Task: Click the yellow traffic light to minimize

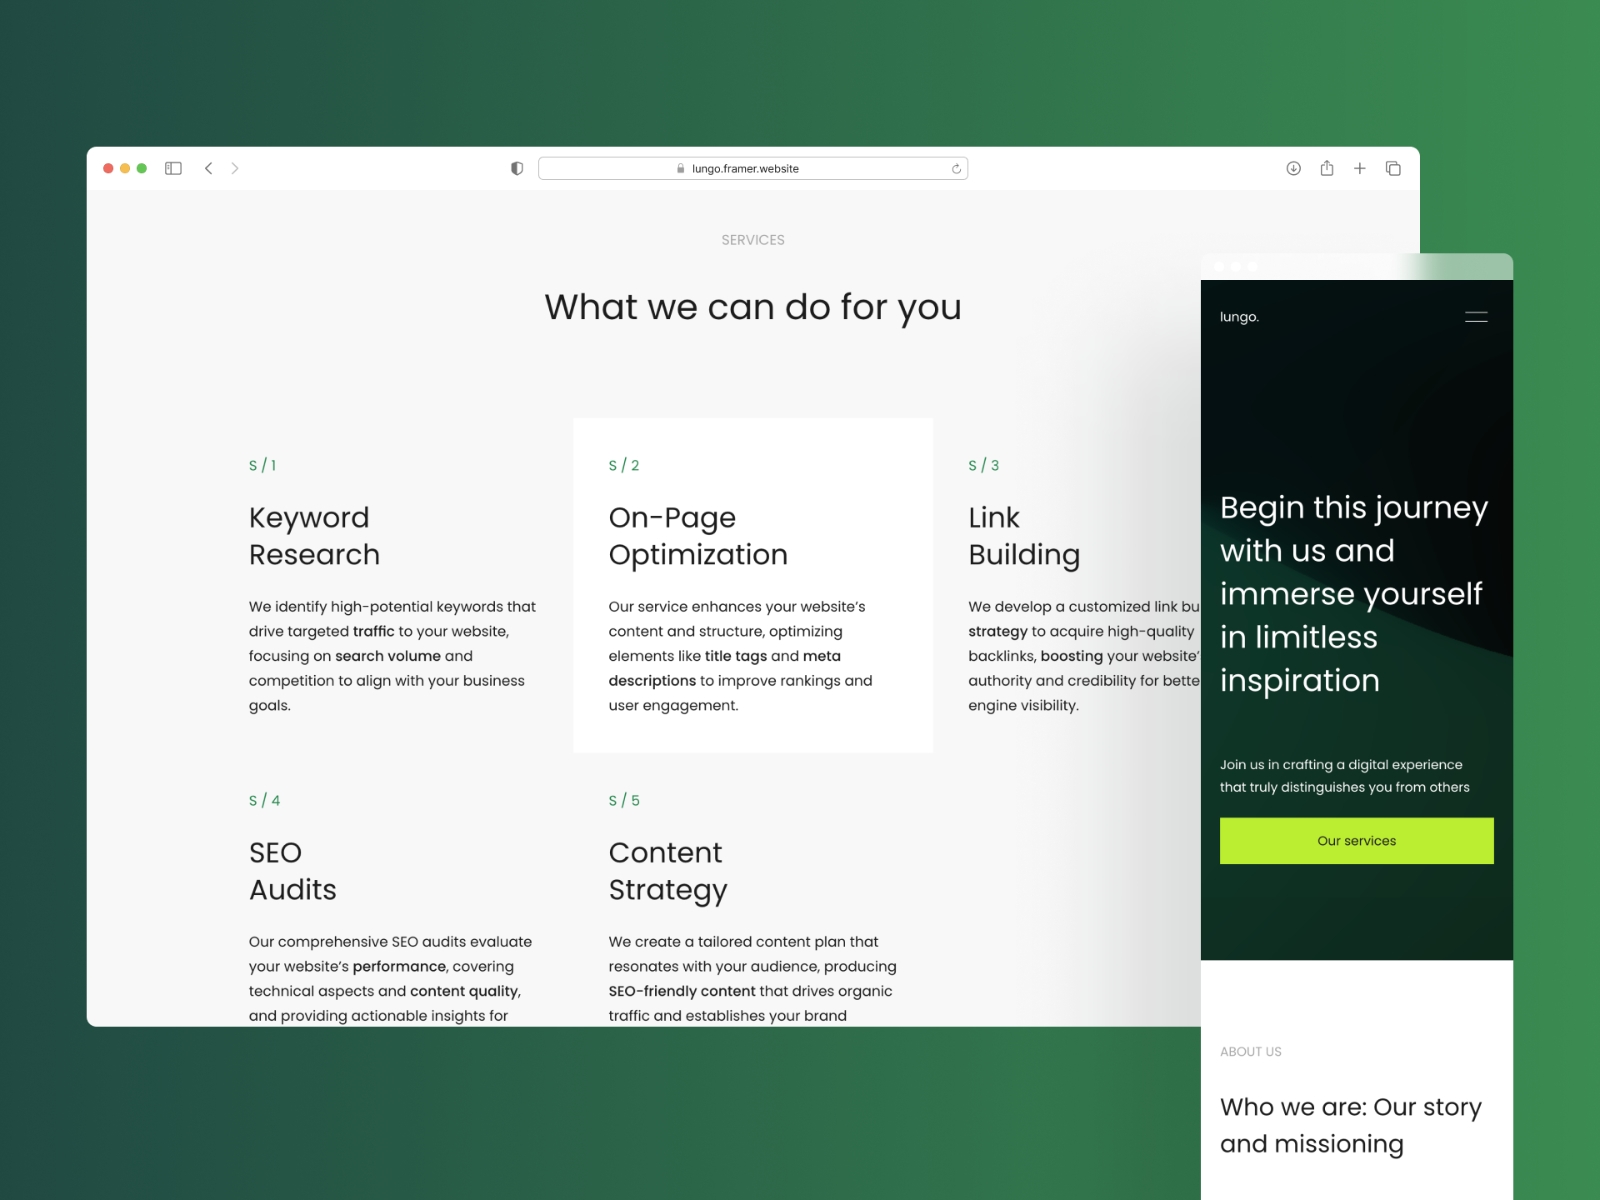Action: point(124,168)
